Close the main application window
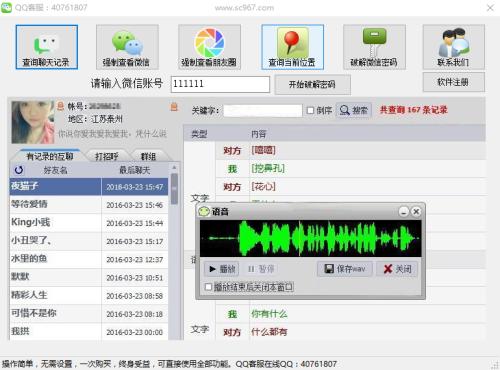 (x=490, y=7)
